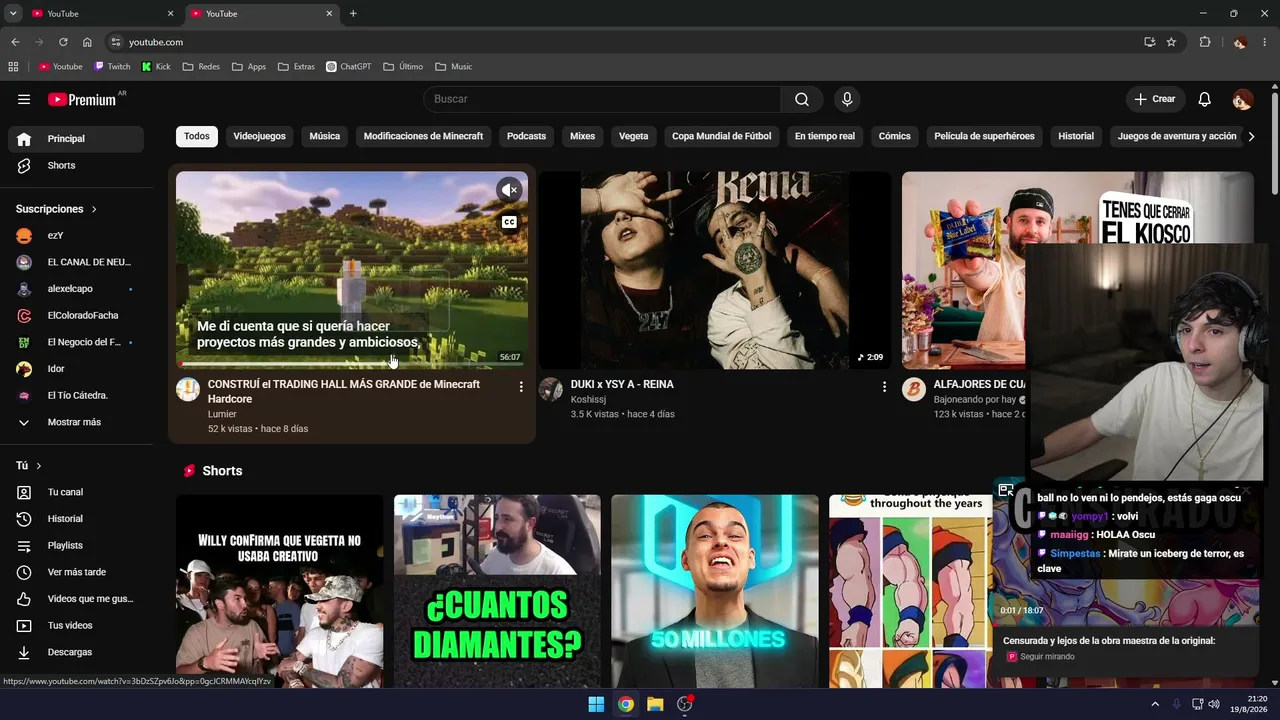Select the Principal sidebar item
This screenshot has width=1280, height=720.
pos(76,139)
